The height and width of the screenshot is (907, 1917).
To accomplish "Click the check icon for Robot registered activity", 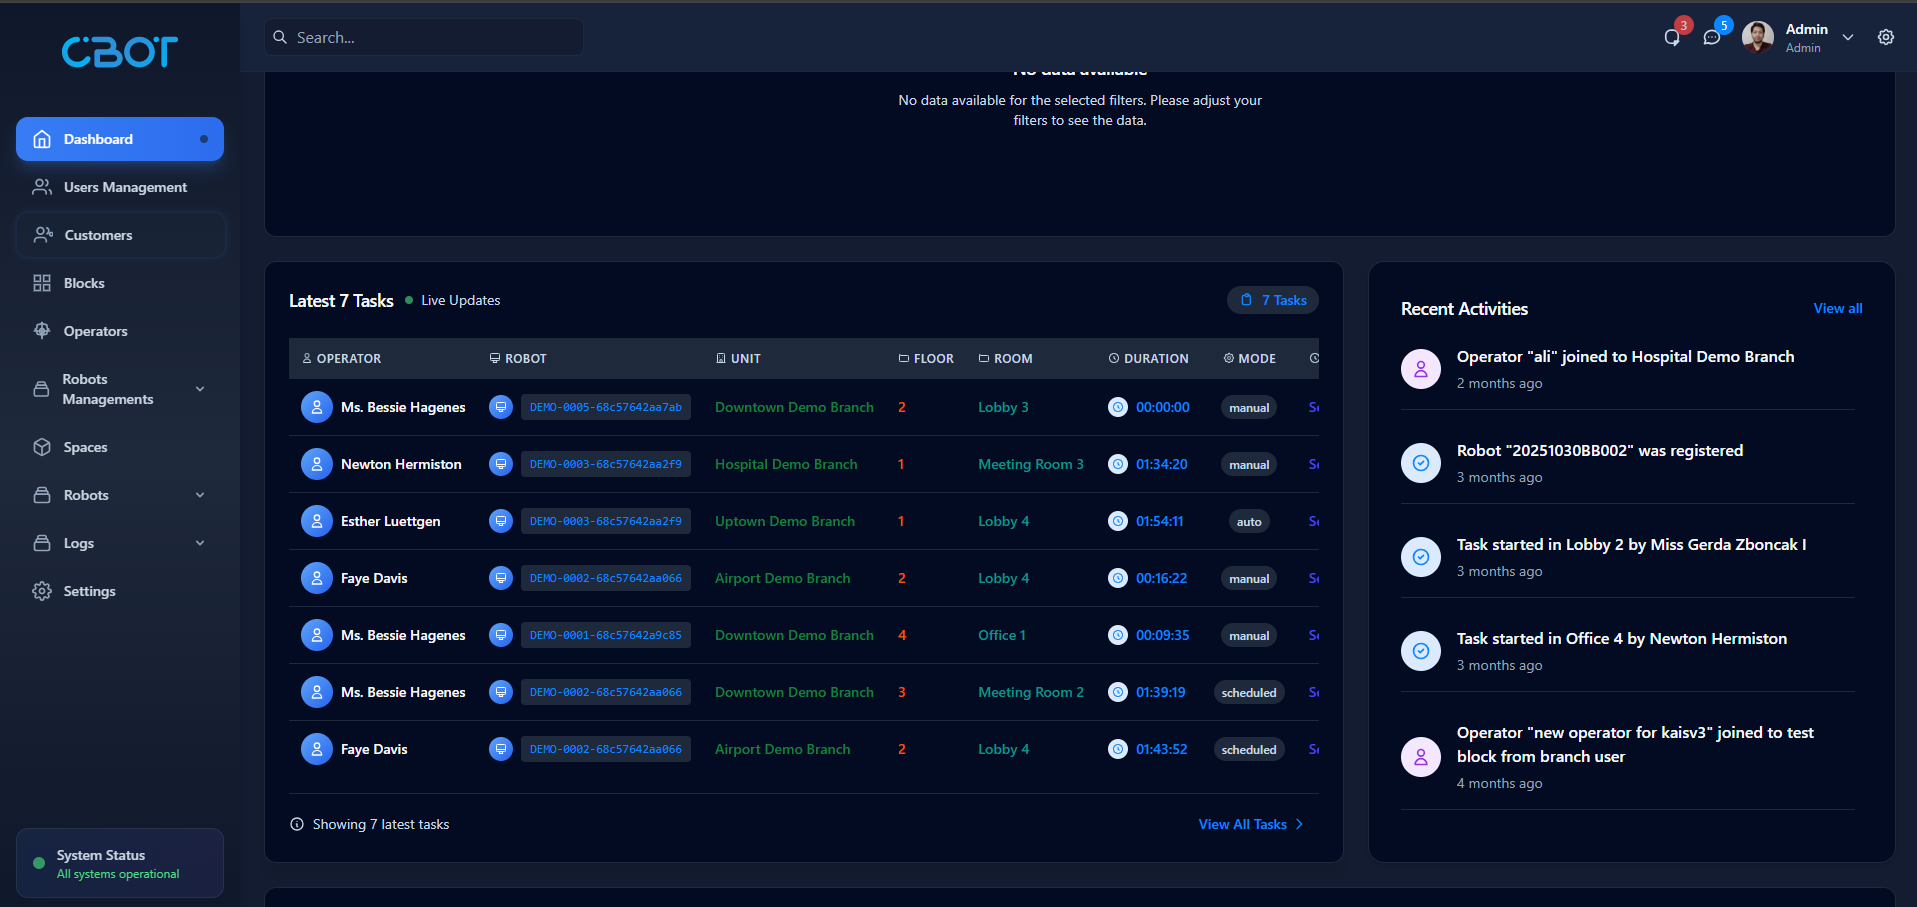I will (x=1420, y=462).
